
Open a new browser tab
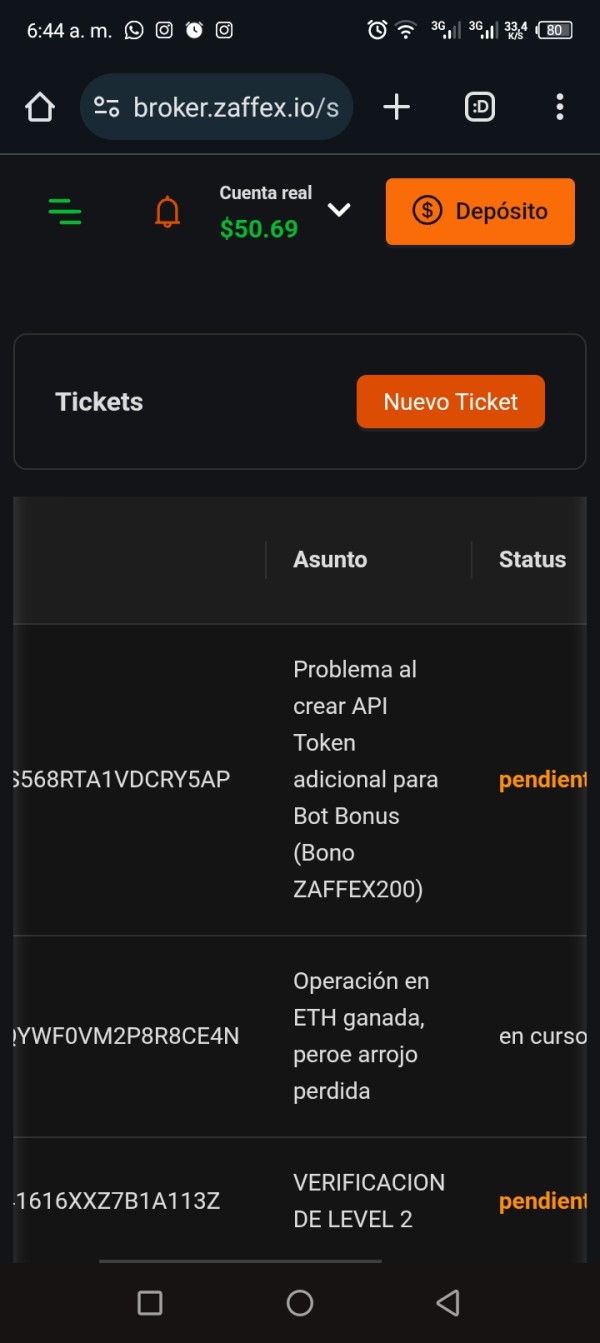[397, 107]
